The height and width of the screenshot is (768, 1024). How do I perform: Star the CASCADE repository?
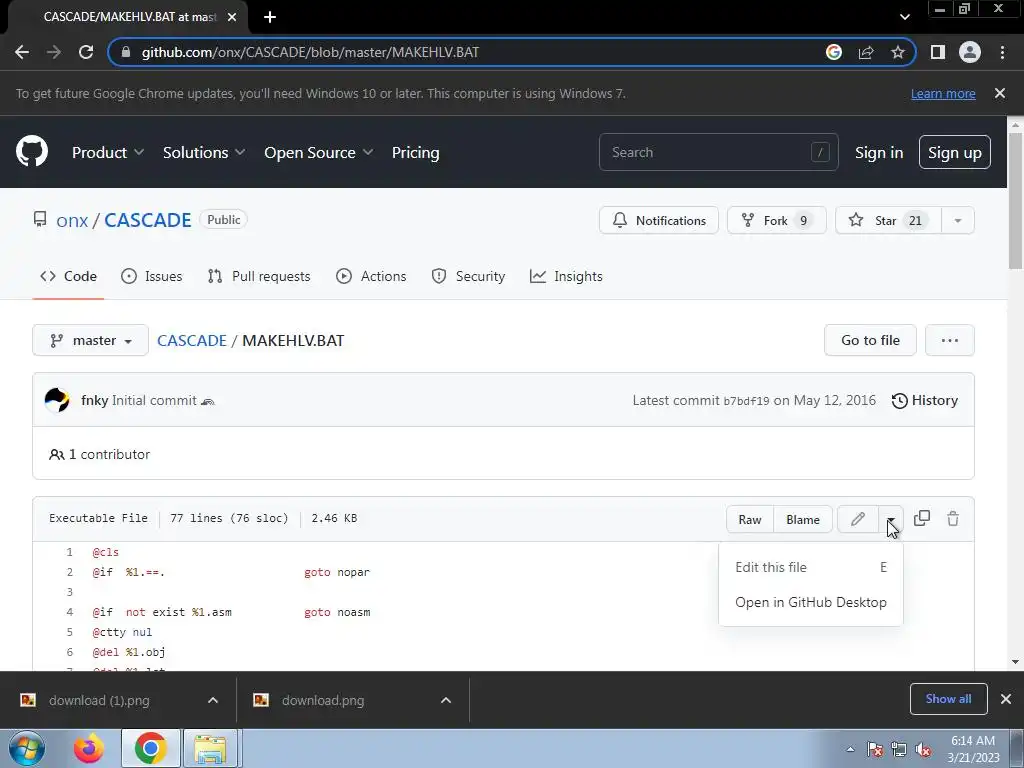tap(888, 221)
